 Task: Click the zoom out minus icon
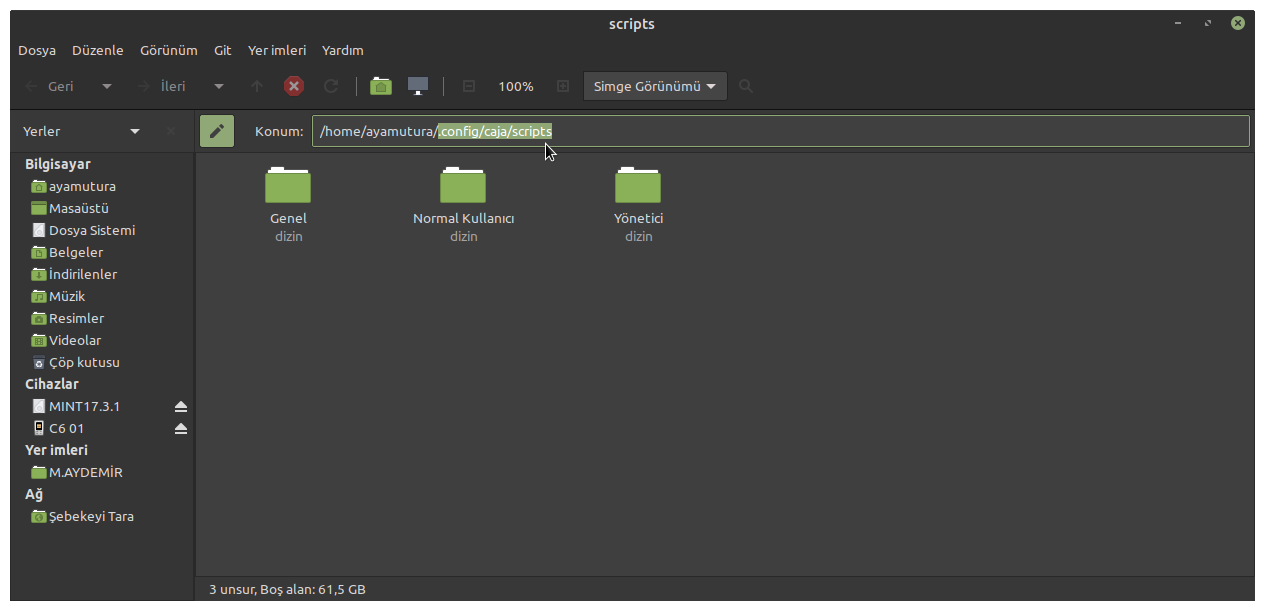coord(468,86)
